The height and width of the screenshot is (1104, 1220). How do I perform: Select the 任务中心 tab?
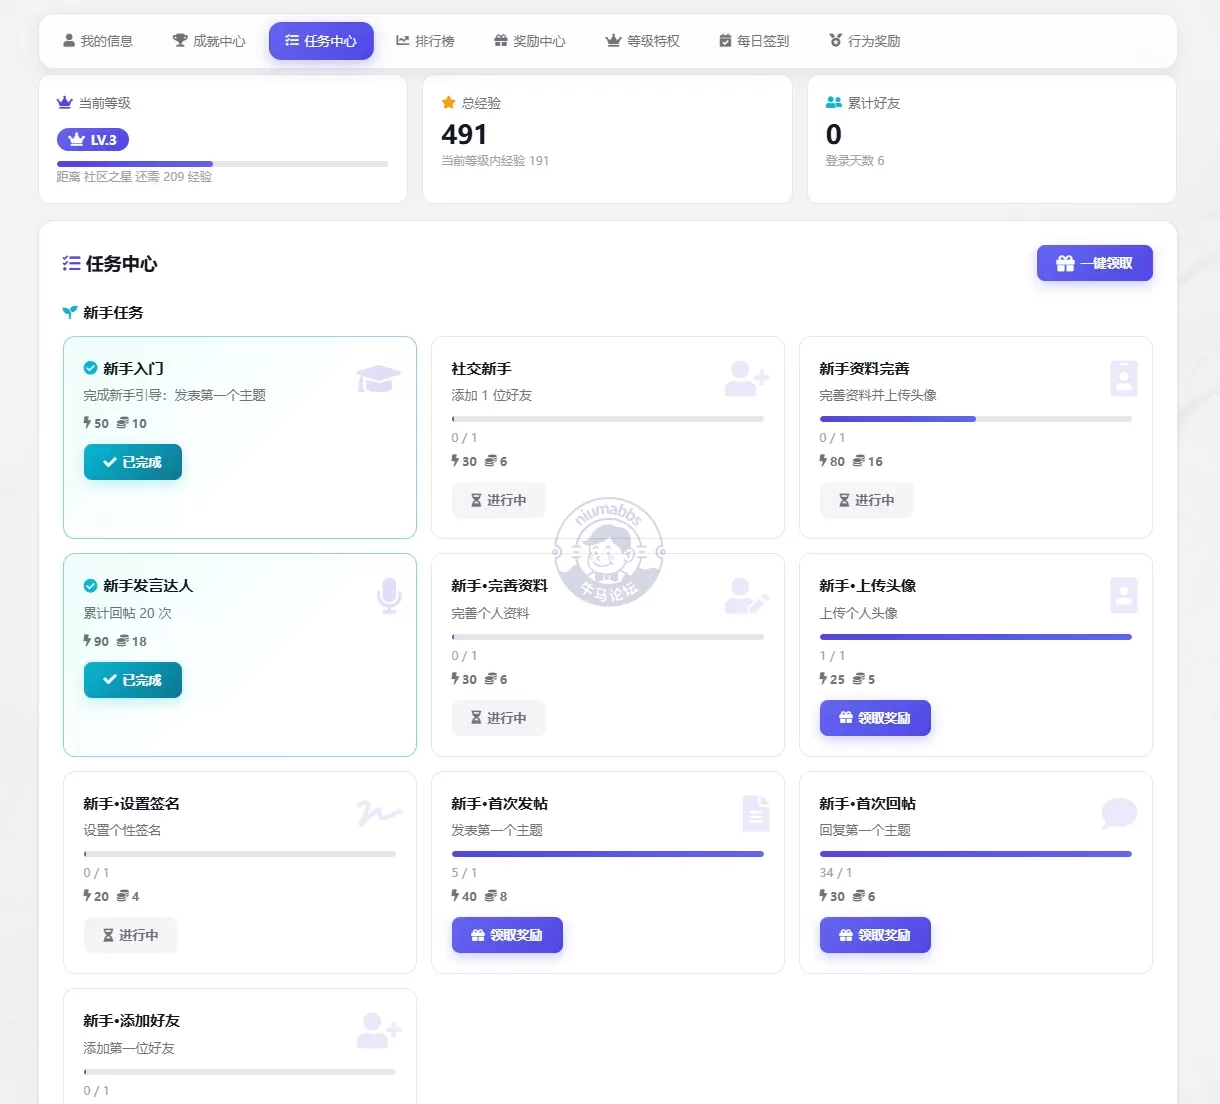click(321, 41)
